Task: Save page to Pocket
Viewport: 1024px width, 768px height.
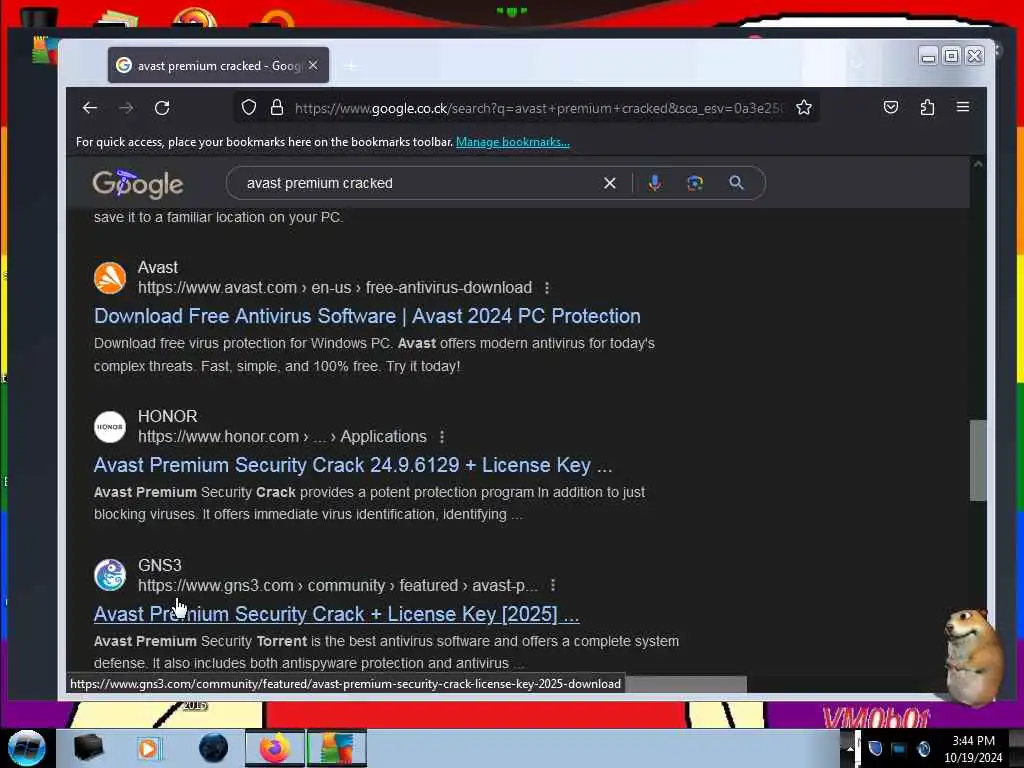Action: [891, 107]
